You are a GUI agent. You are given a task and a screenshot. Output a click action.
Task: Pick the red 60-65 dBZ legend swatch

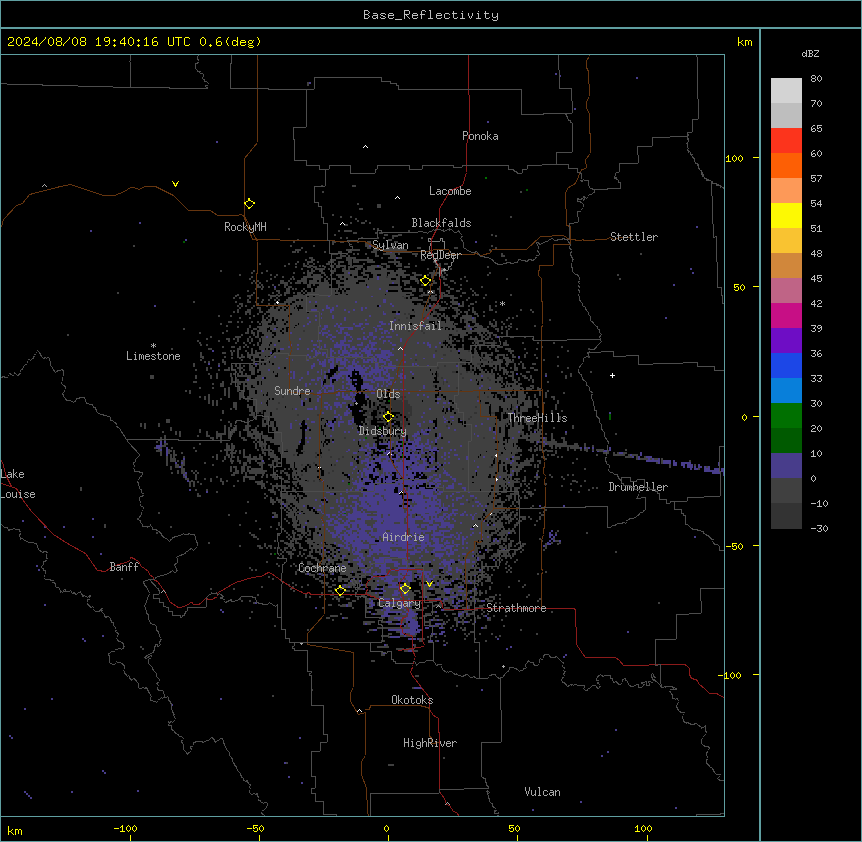[786, 140]
